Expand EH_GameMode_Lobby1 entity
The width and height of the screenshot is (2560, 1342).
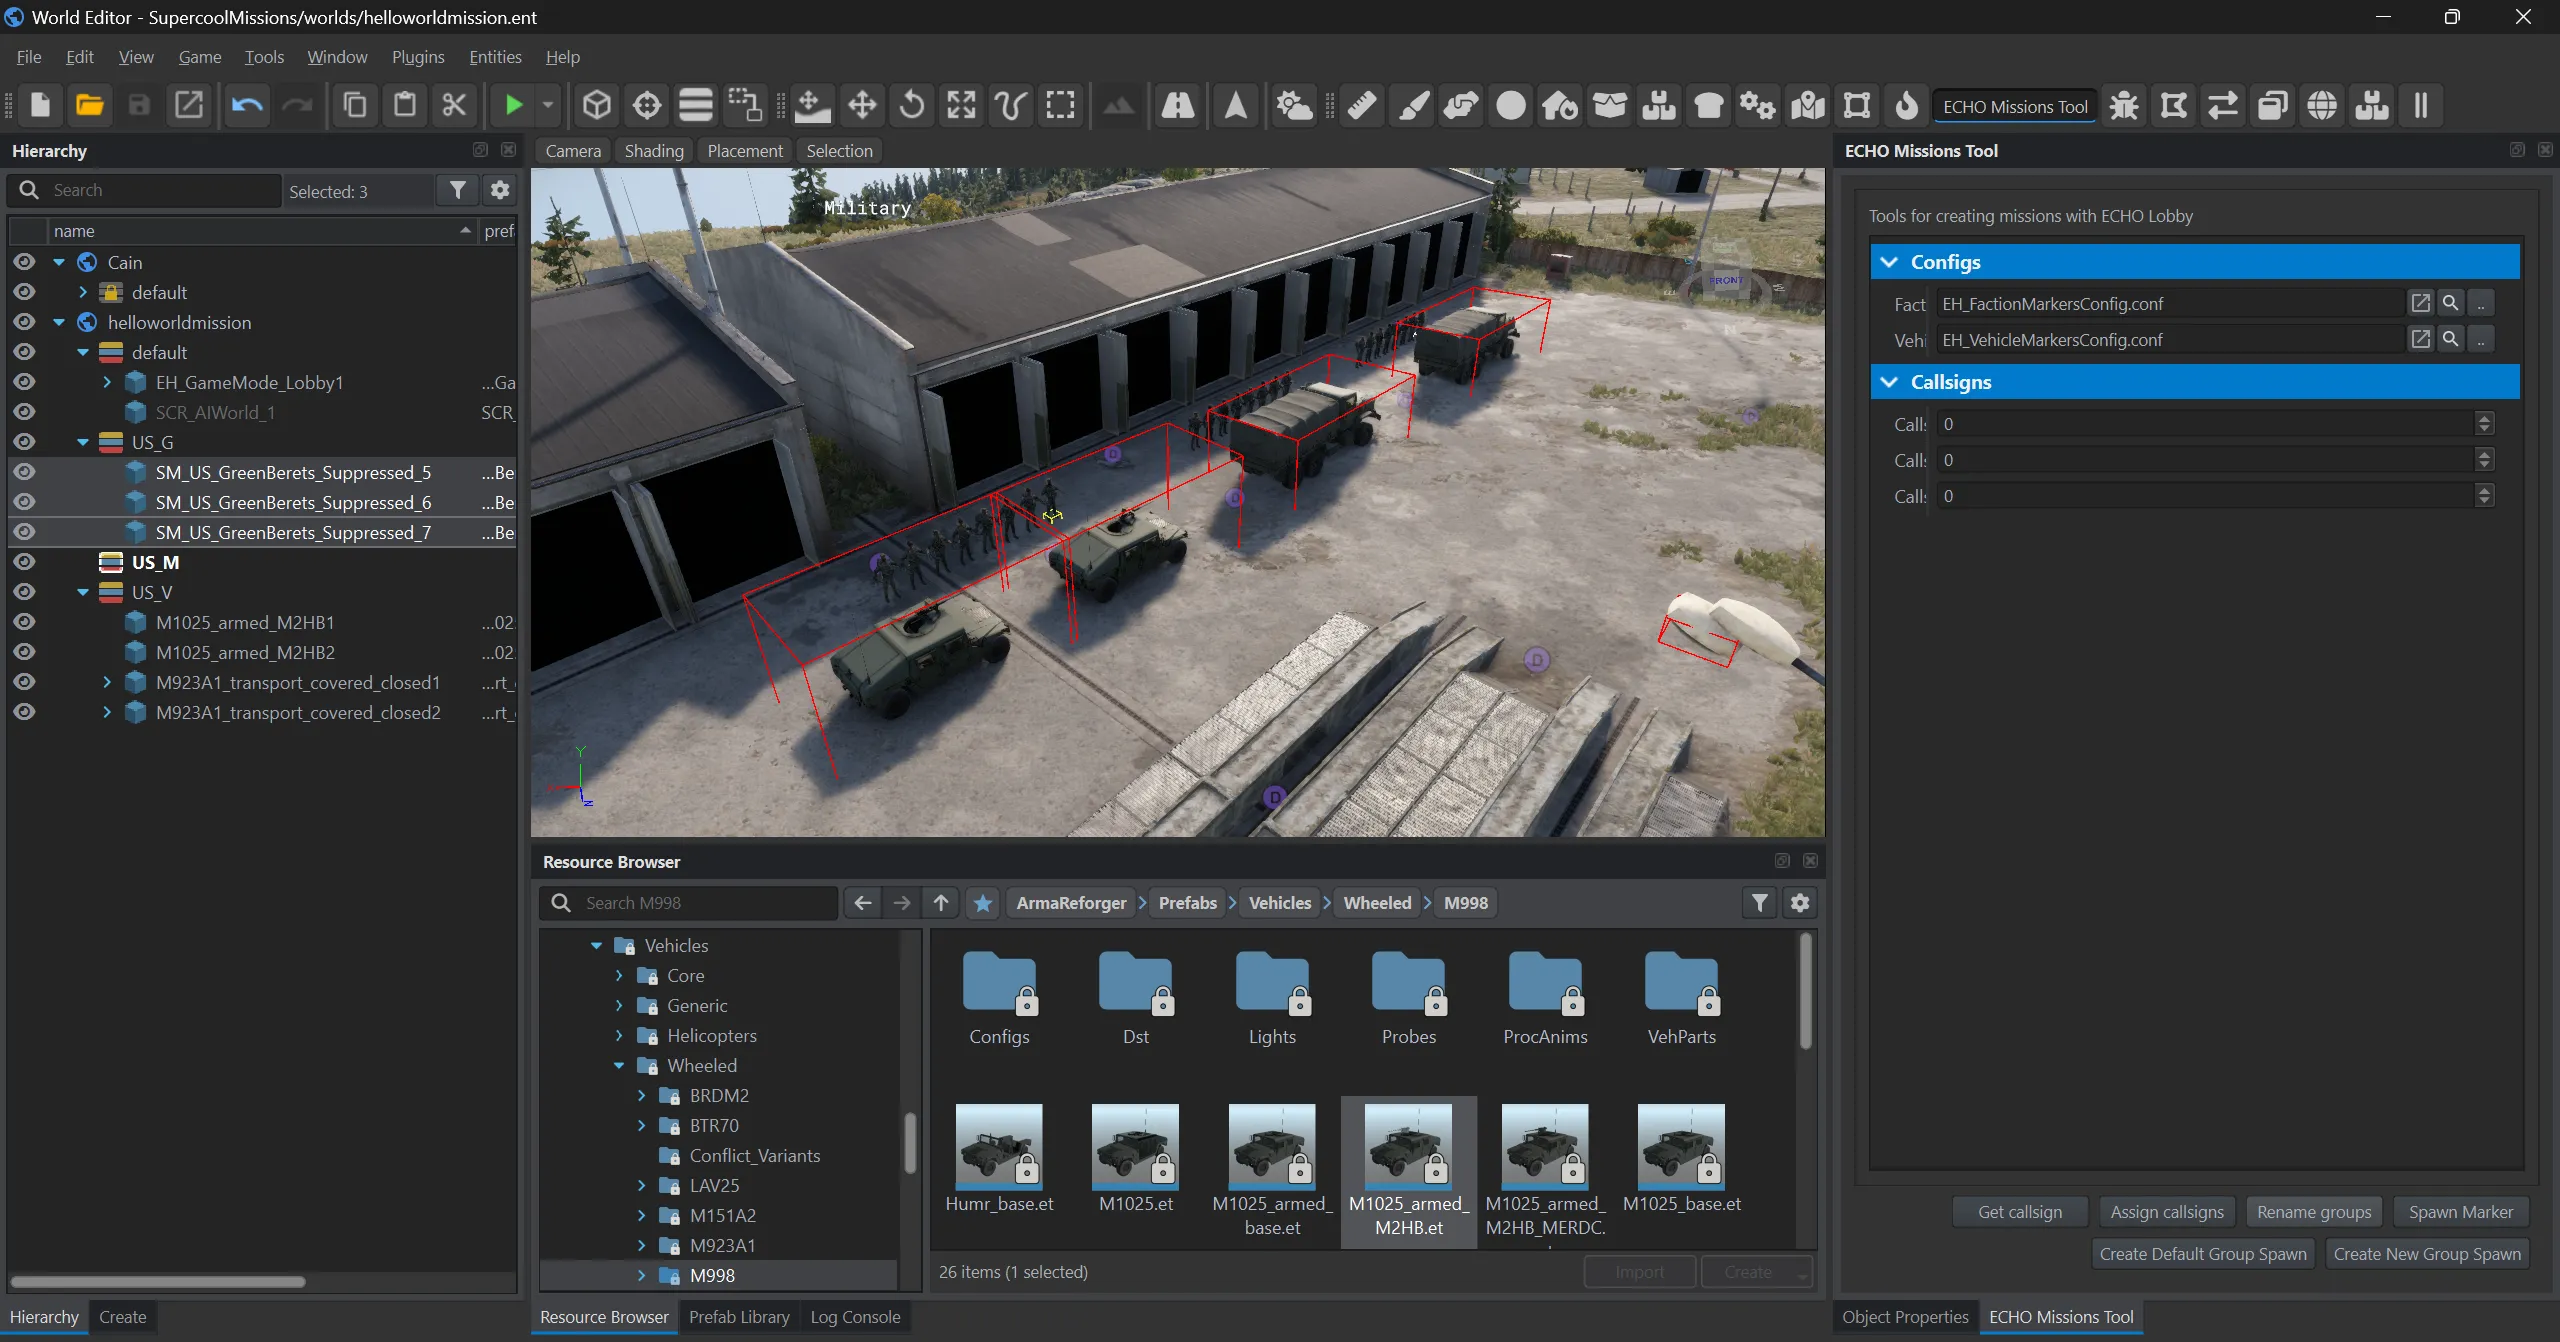(x=107, y=382)
